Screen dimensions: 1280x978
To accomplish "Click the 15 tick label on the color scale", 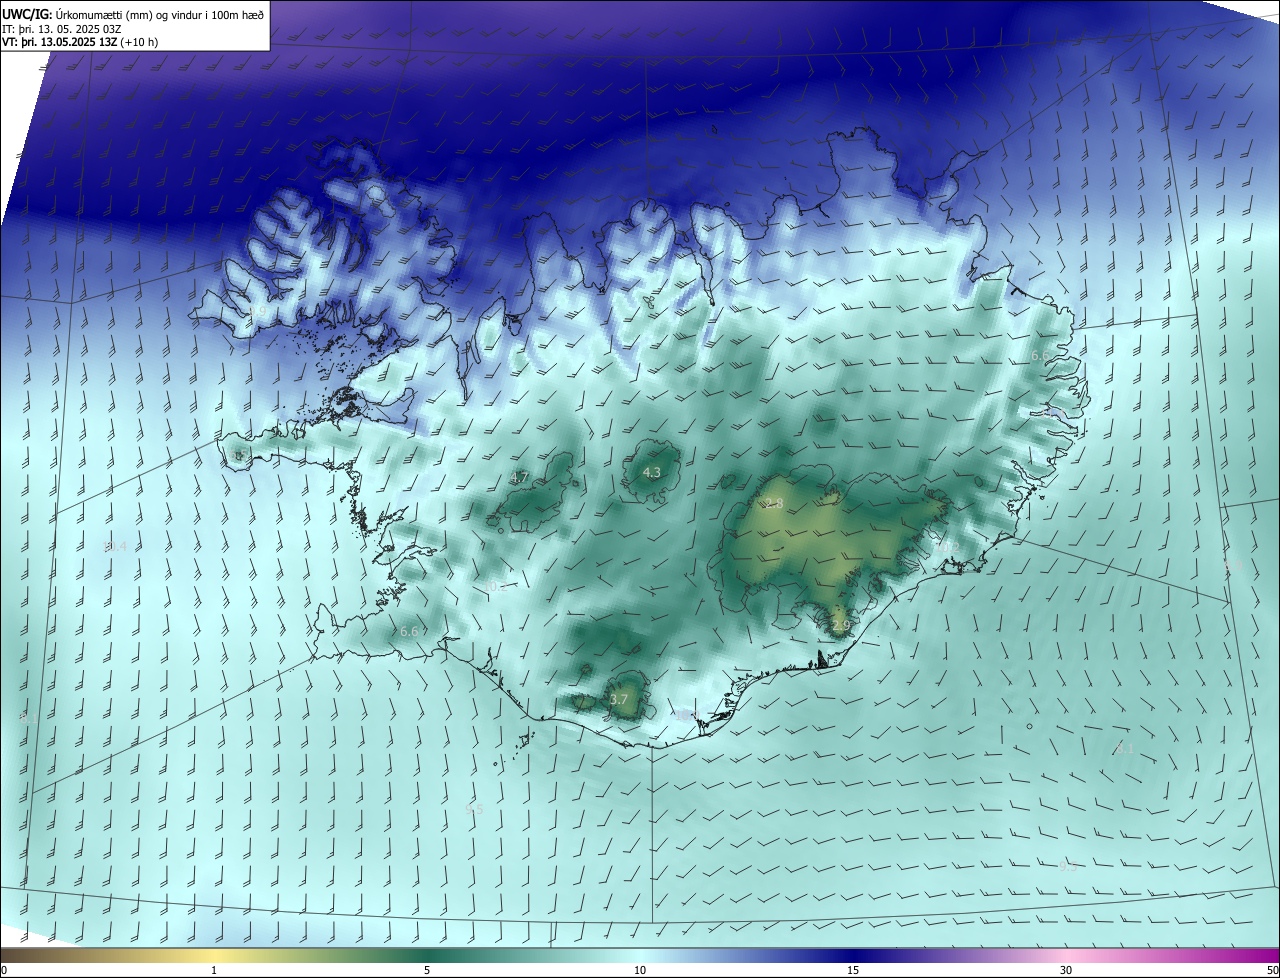I will 853,970.
